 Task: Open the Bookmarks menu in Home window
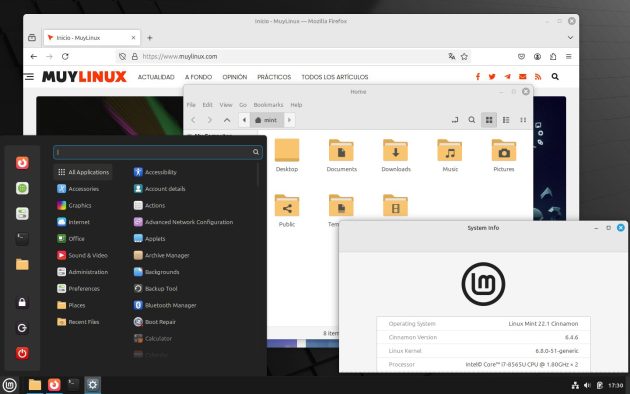pos(268,105)
